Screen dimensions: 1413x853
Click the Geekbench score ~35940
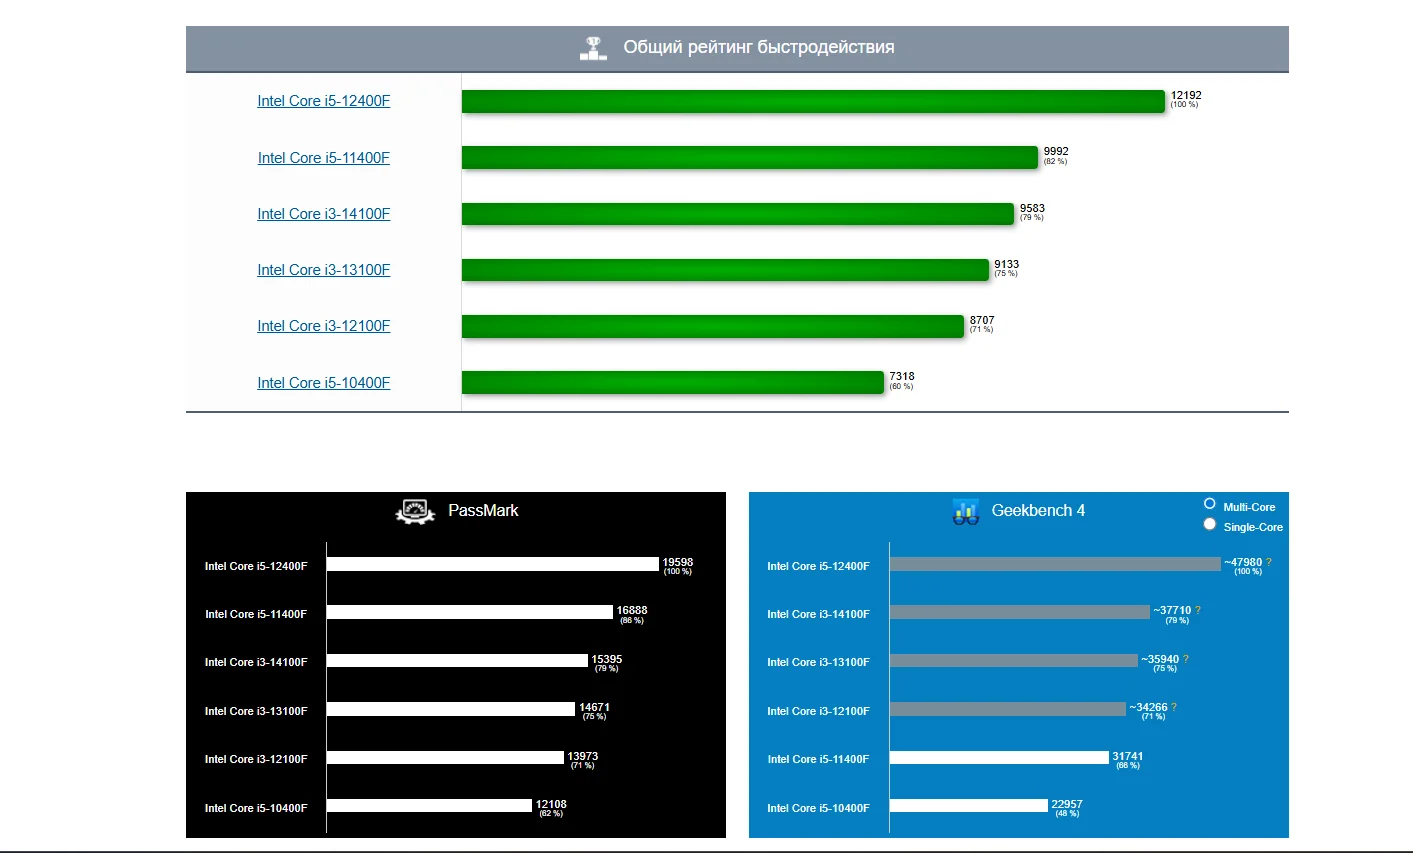pos(1160,659)
